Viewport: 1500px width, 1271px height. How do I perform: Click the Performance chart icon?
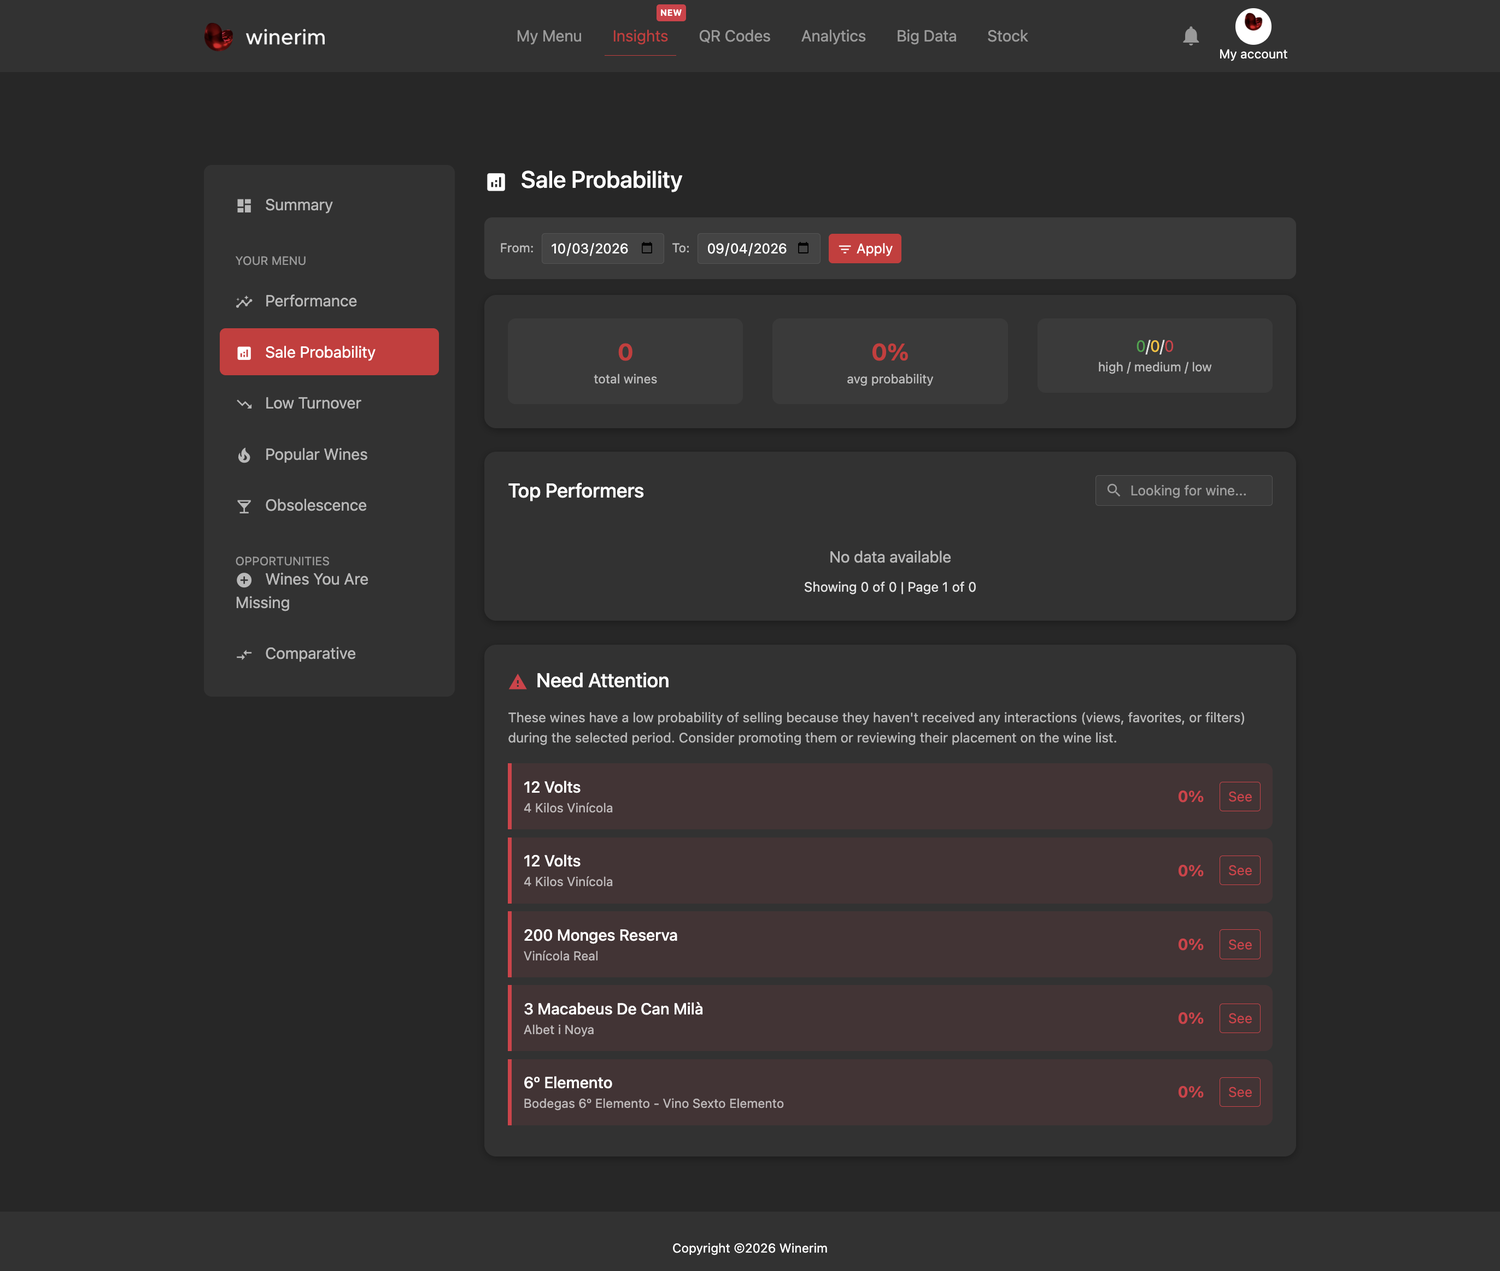(x=244, y=302)
